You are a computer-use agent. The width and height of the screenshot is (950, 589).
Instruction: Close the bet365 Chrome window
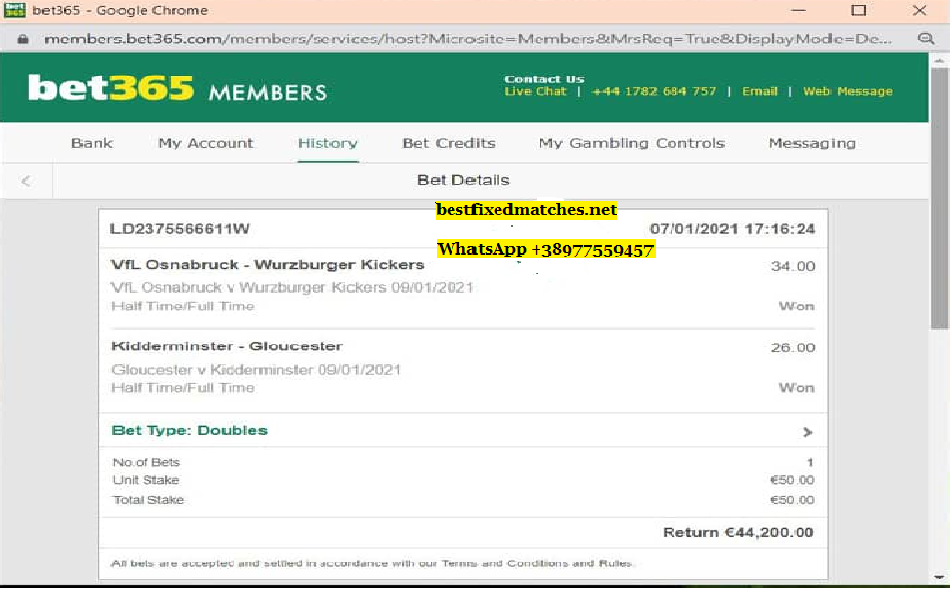point(919,10)
